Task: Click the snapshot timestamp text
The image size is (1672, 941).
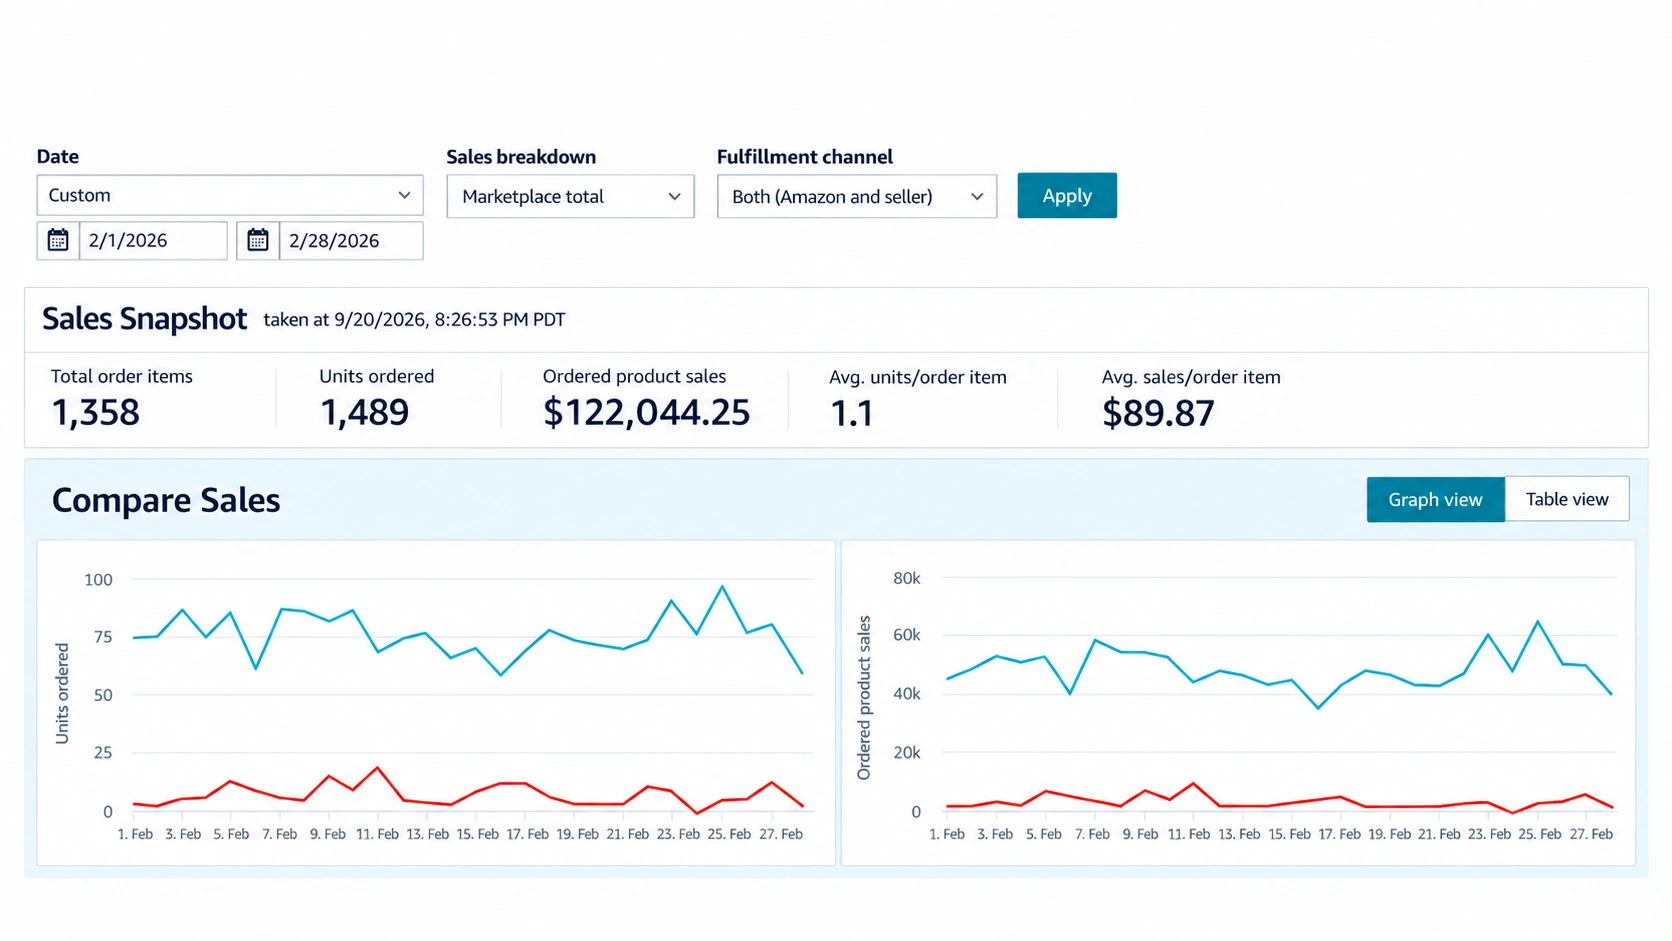Action: click(414, 320)
